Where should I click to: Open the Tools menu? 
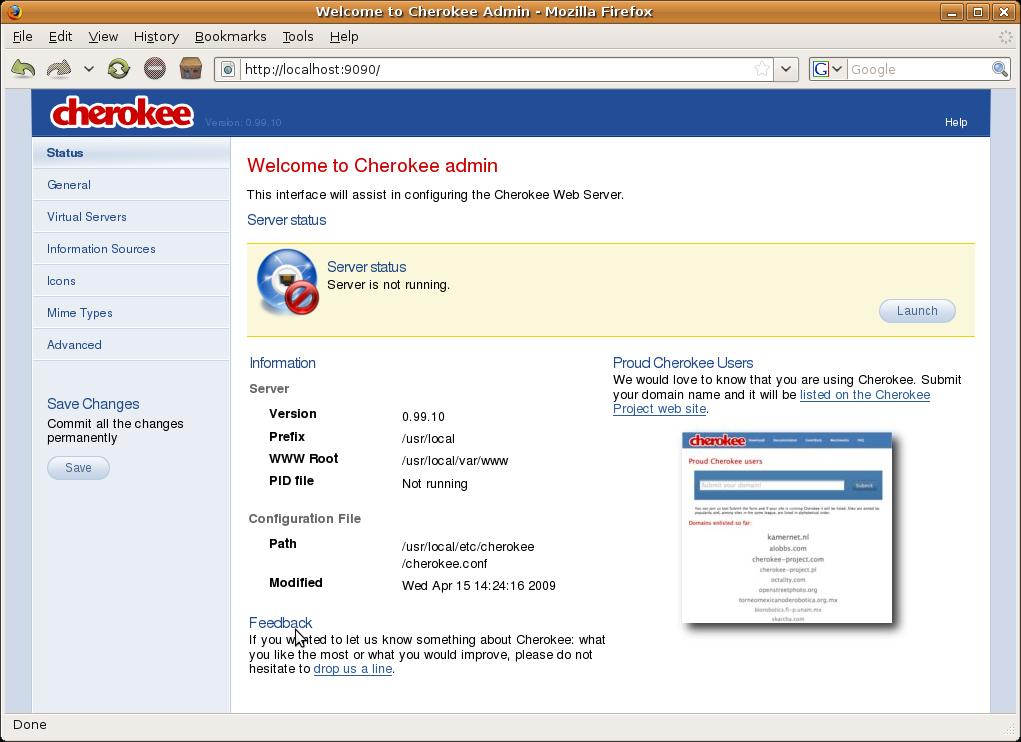coord(297,36)
